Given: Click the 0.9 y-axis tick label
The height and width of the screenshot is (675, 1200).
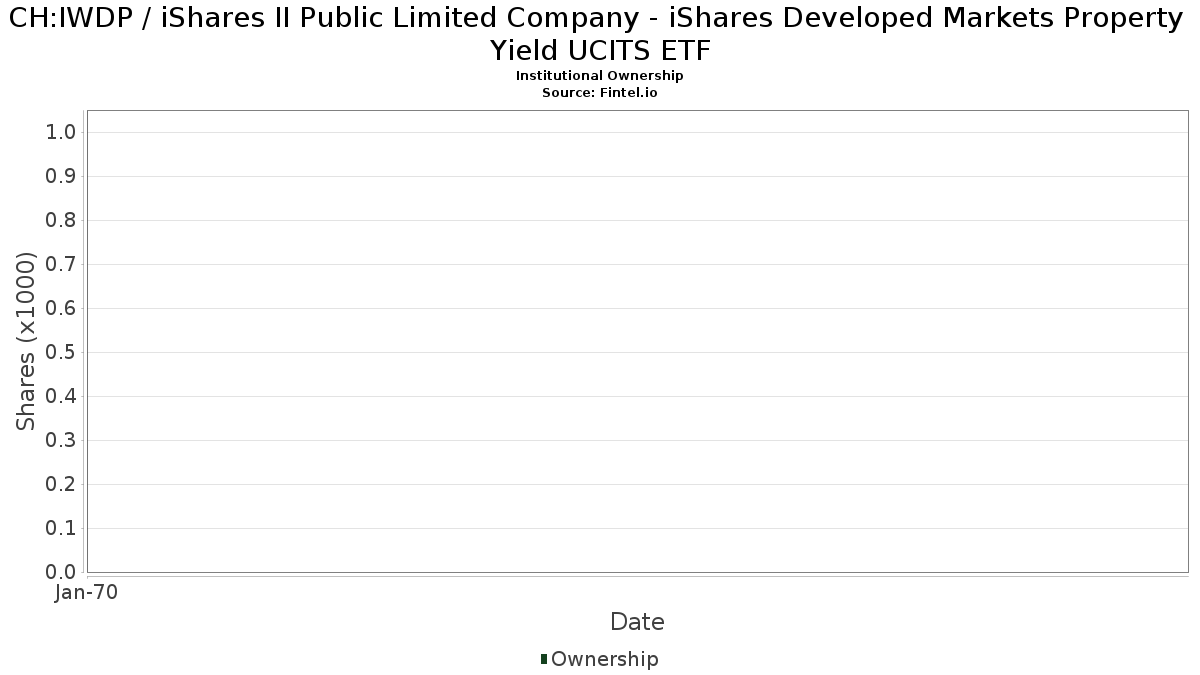Looking at the screenshot, I should pyautogui.click(x=62, y=177).
